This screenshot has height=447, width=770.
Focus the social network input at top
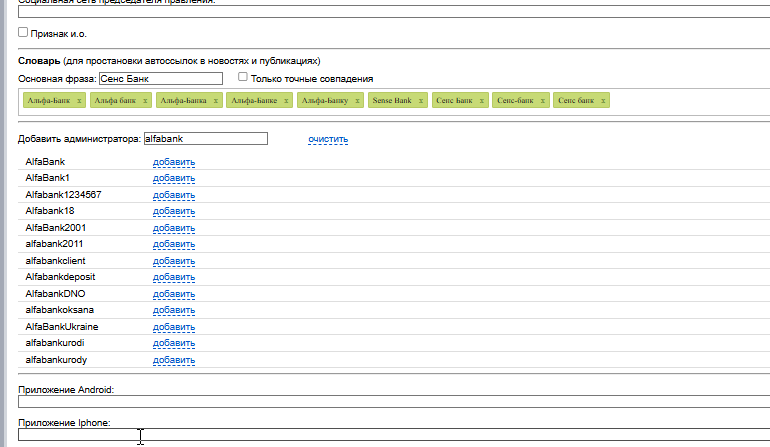[x=394, y=11]
